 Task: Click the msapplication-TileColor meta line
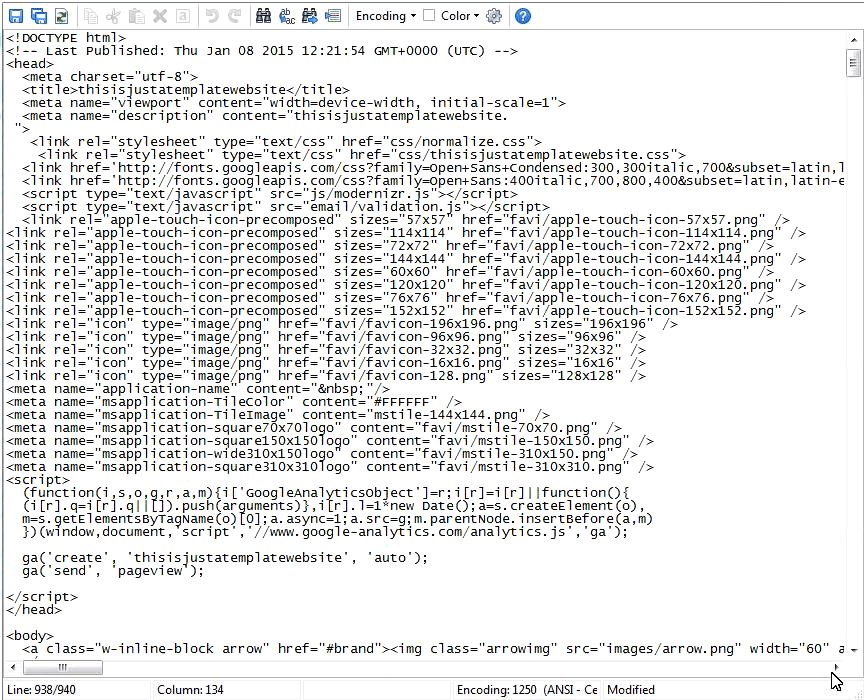[x=234, y=402]
